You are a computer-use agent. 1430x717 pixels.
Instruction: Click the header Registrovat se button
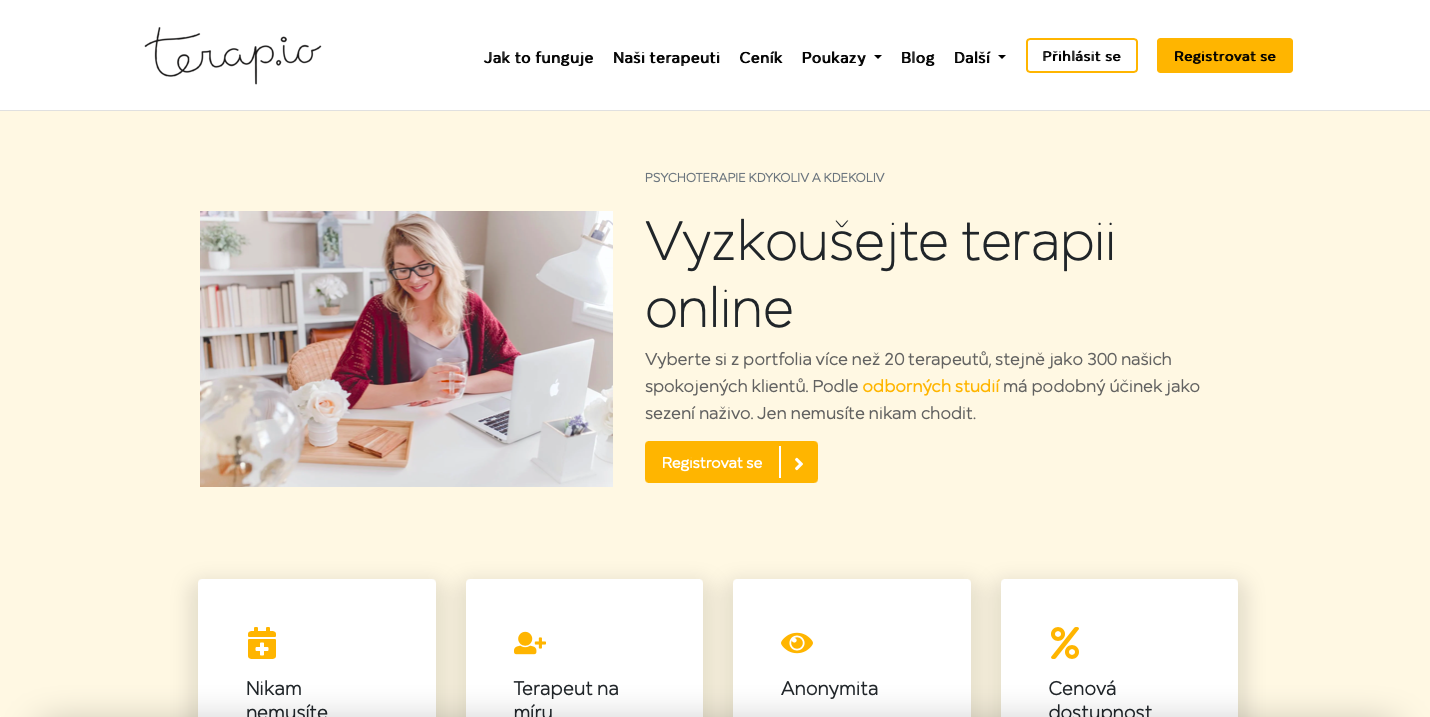coord(1224,56)
